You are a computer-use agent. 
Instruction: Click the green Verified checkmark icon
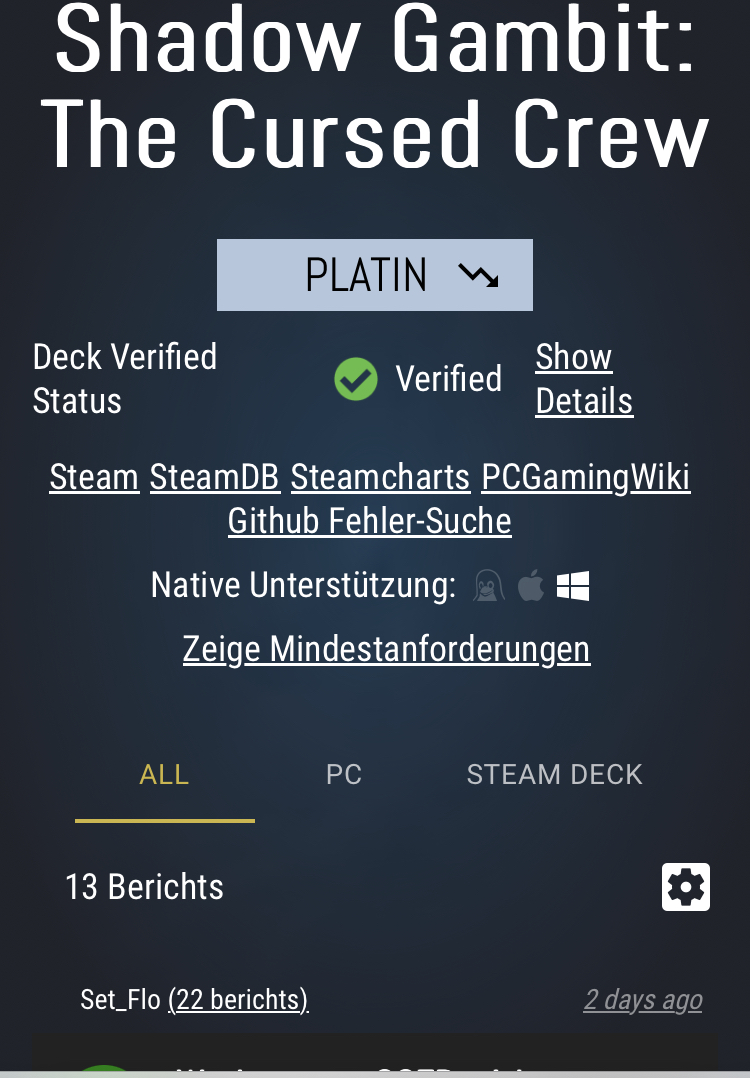click(x=355, y=379)
